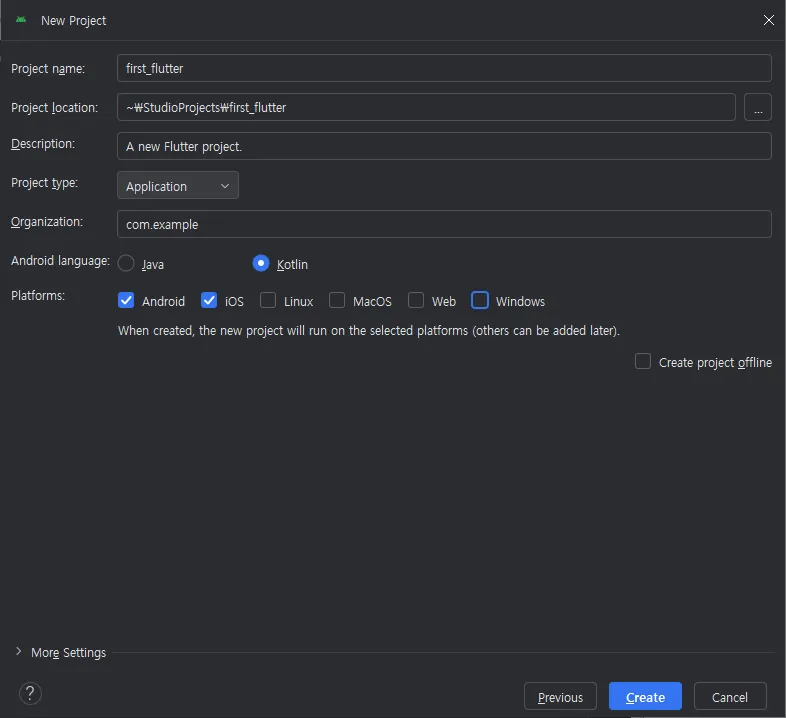Uncheck the Android platform checkbox
The width and height of the screenshot is (786, 718).
[x=126, y=300]
